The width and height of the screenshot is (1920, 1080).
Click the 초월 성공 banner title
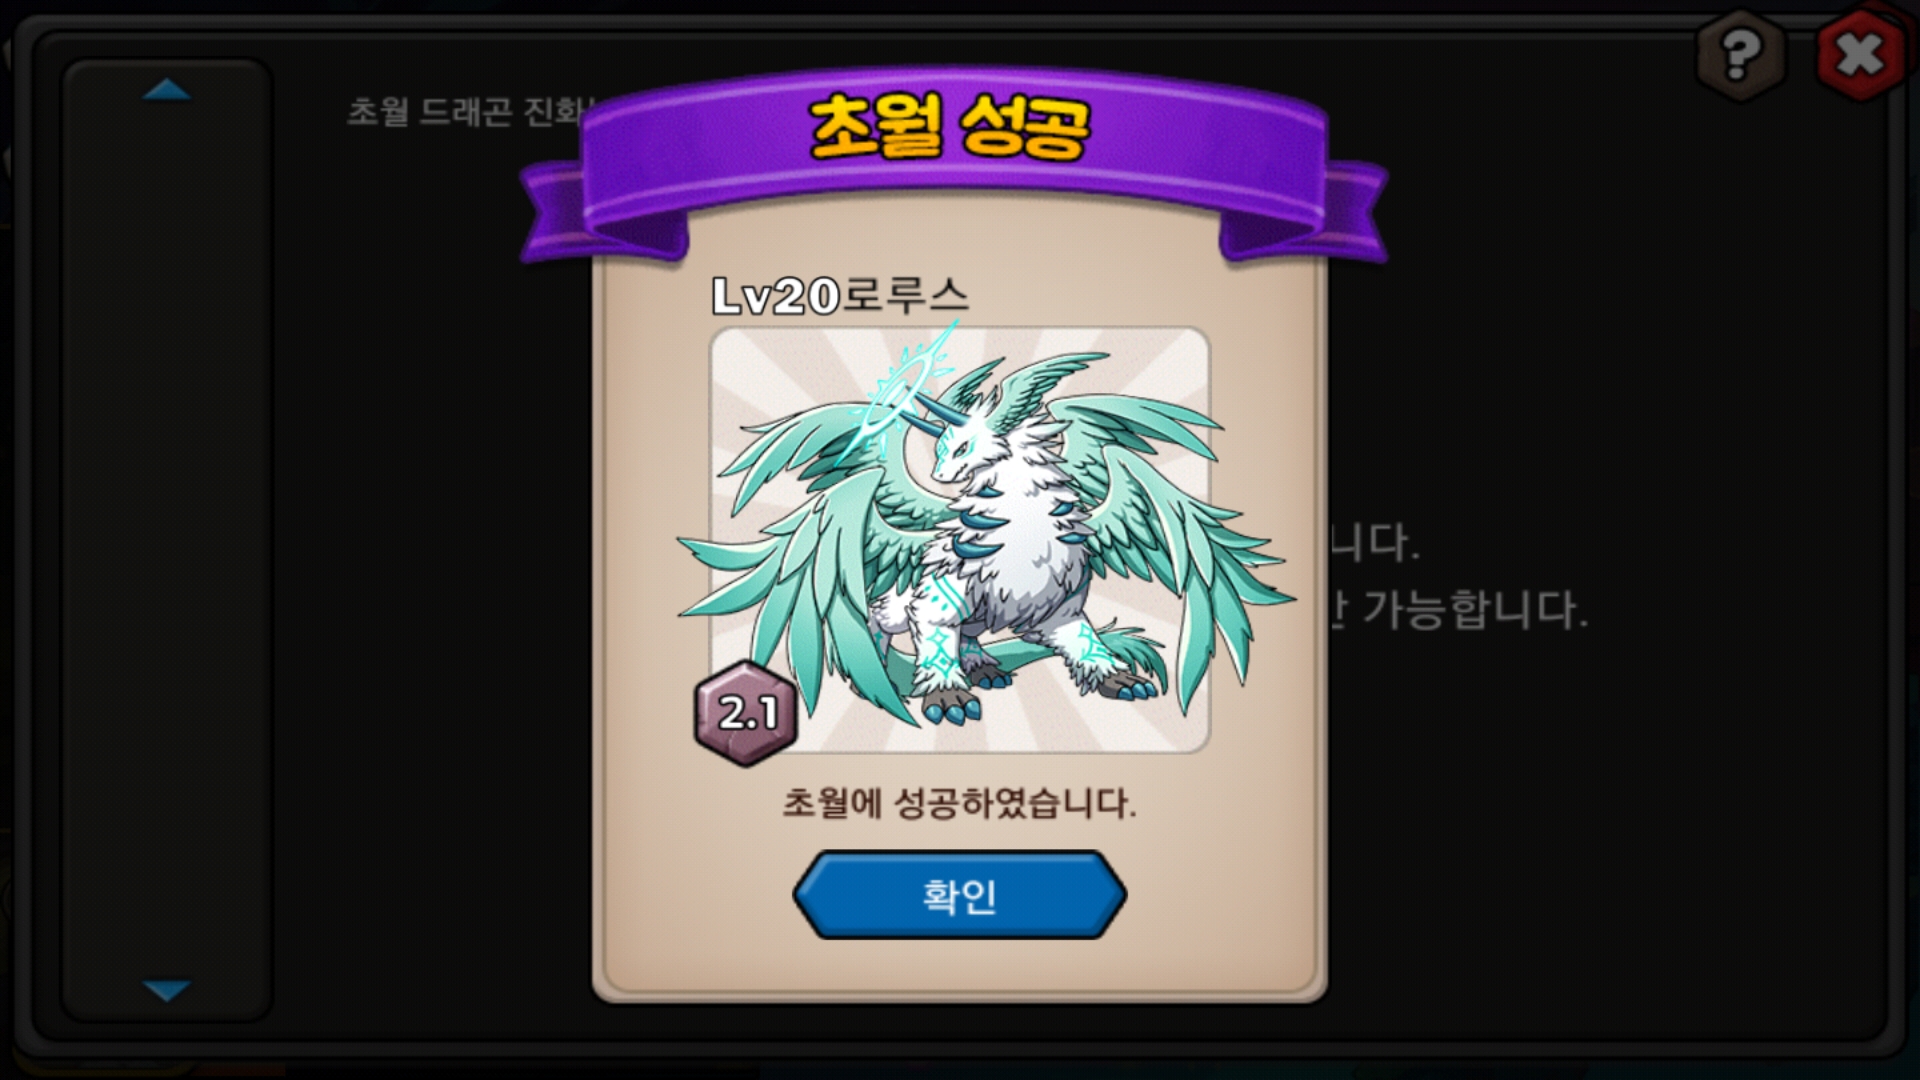(x=948, y=129)
